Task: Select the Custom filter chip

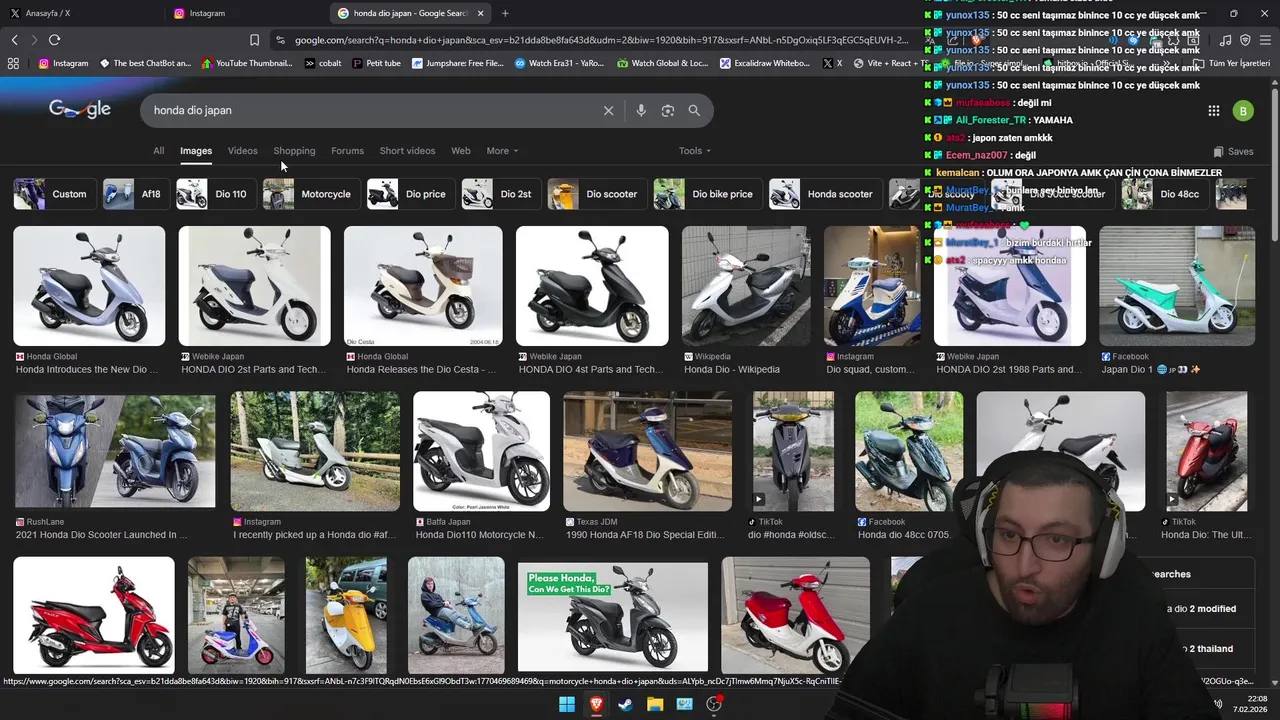Action: coord(53,194)
